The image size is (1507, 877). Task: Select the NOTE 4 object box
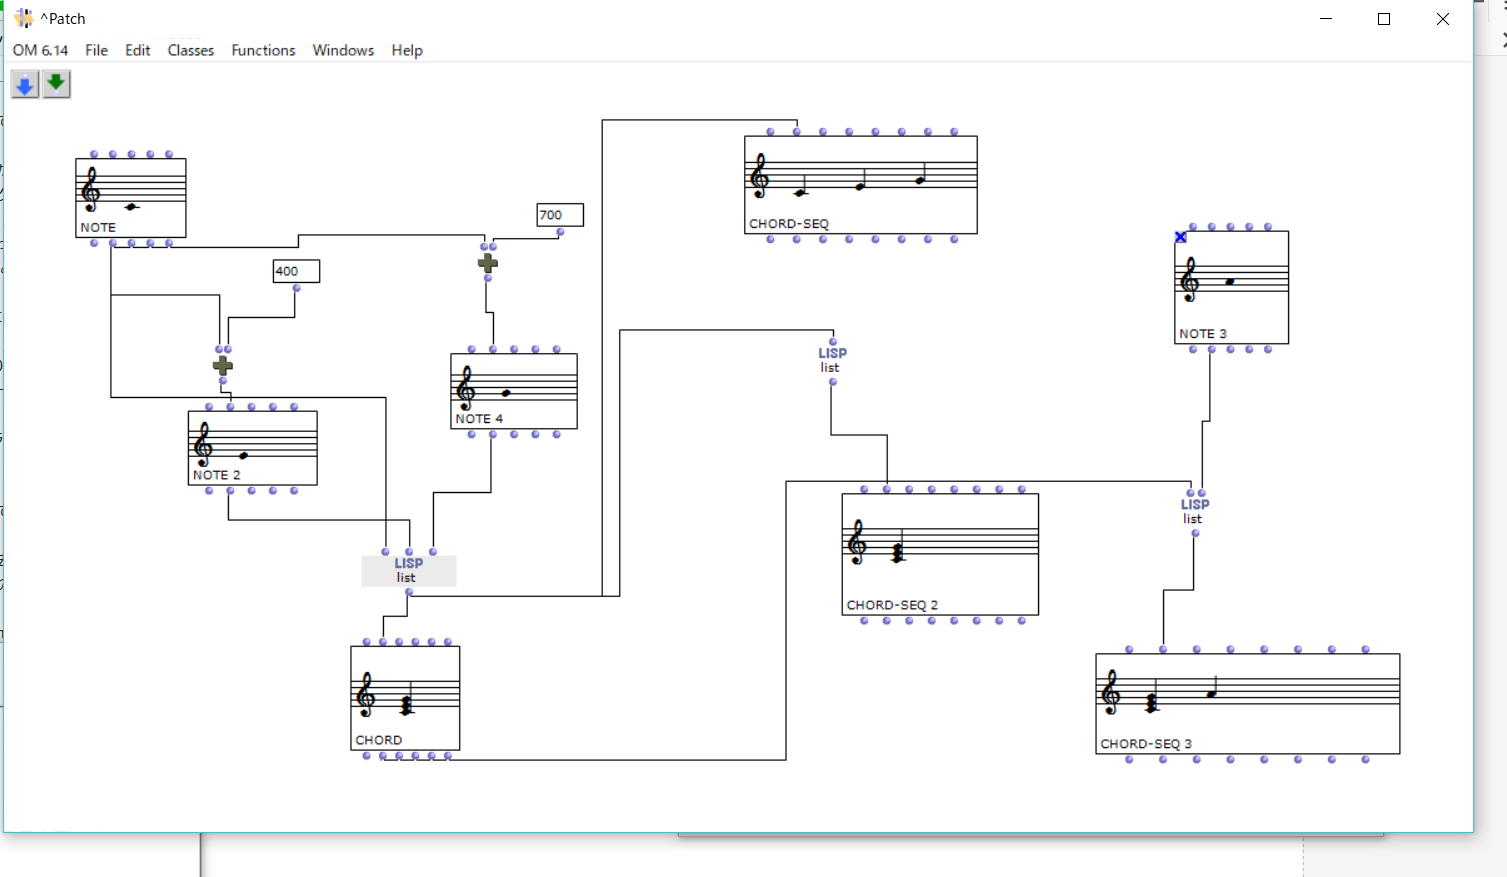click(x=513, y=391)
